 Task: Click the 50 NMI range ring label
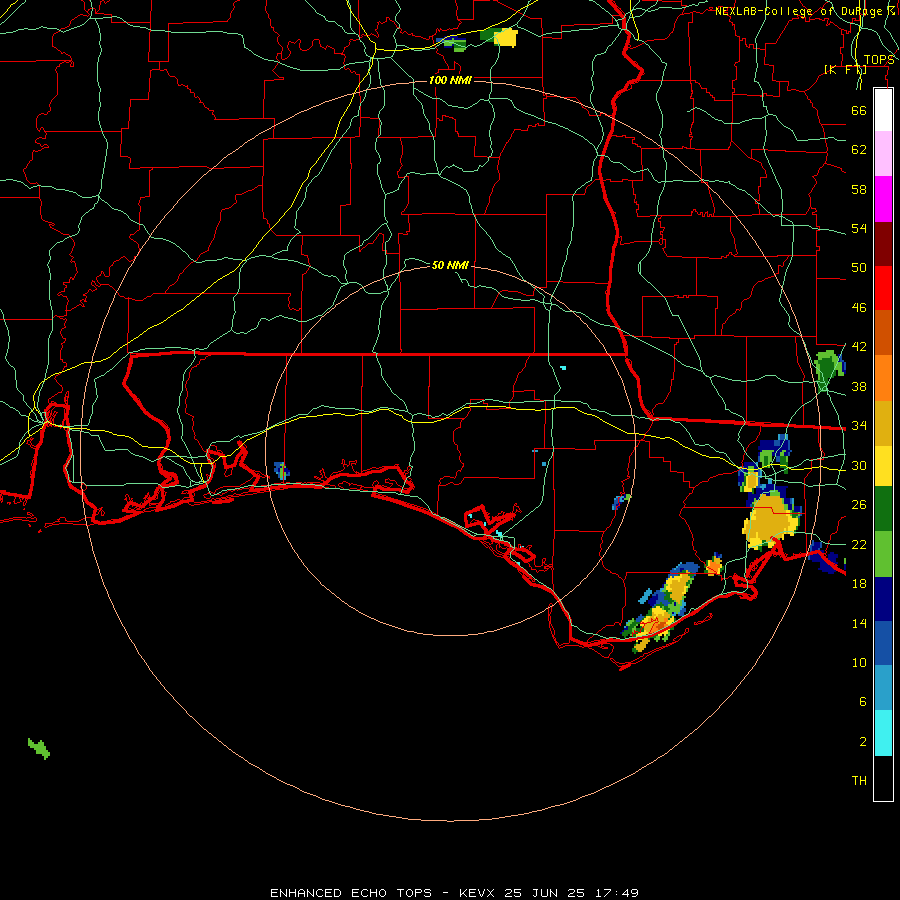tap(450, 265)
